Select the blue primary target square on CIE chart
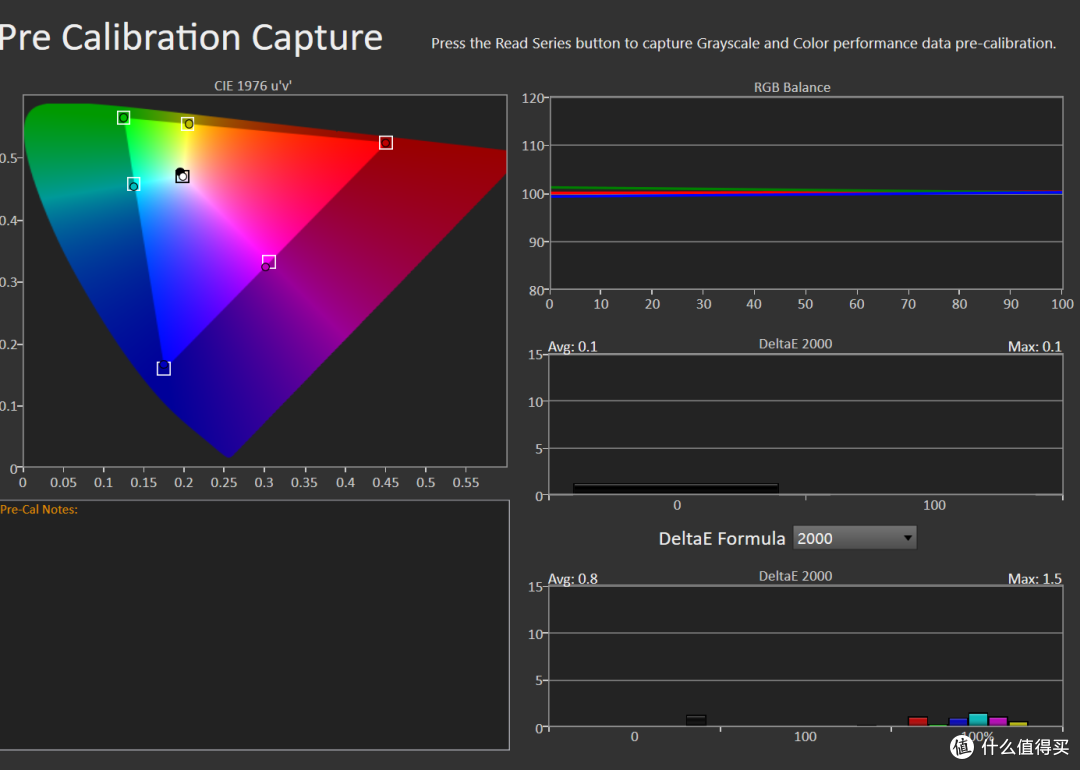The height and width of the screenshot is (770, 1080). coord(163,368)
